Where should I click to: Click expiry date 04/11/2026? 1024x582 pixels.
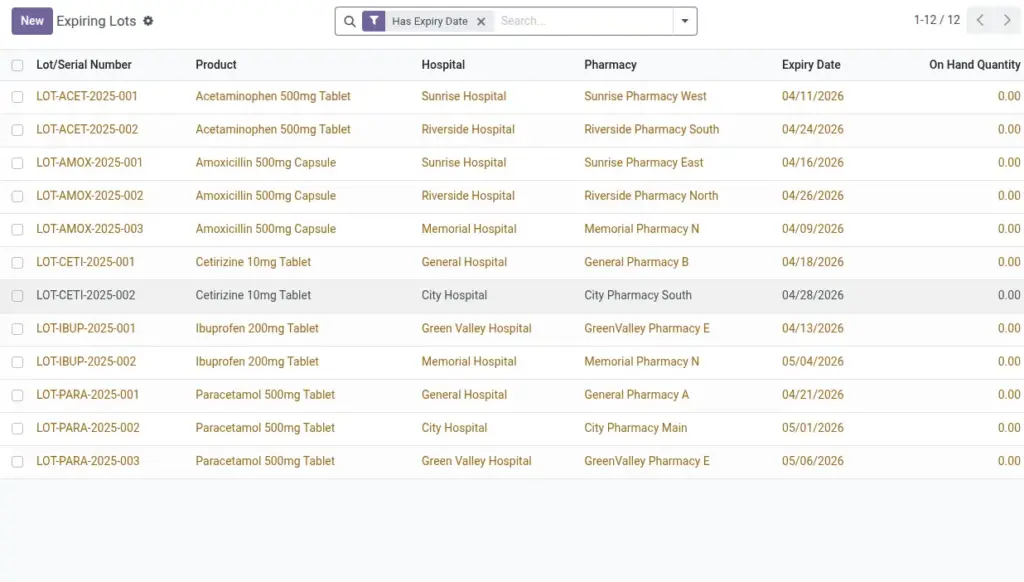[812, 96]
